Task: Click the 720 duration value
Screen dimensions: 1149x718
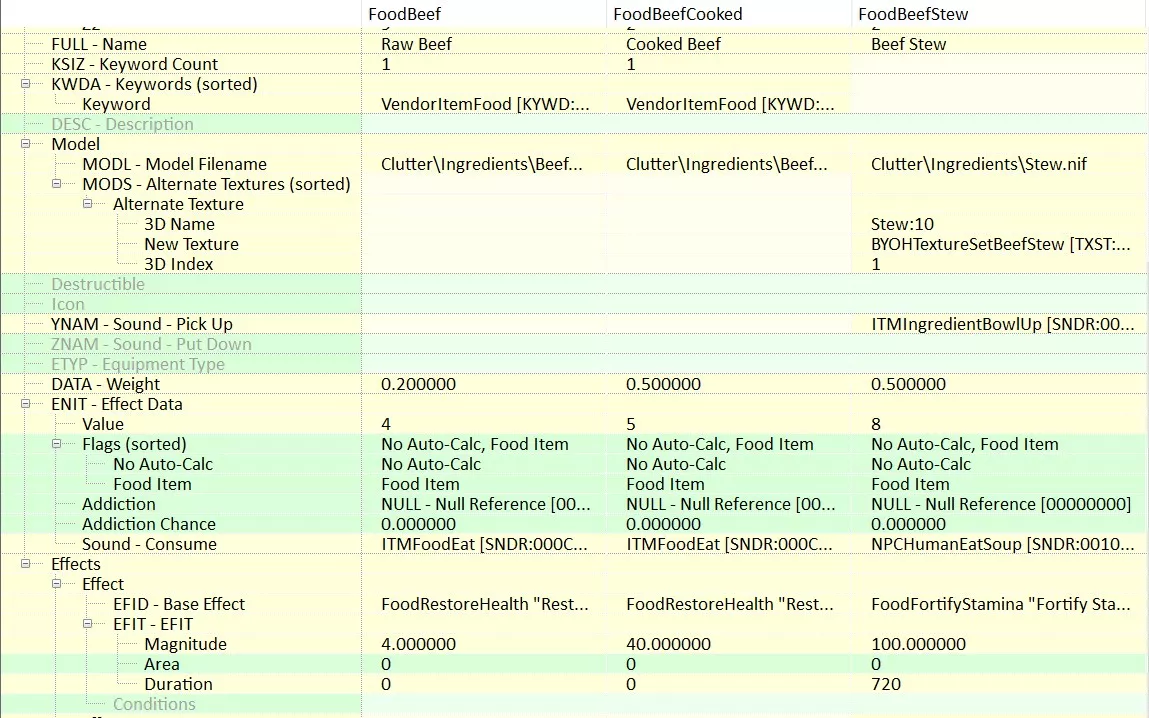Action: 886,684
